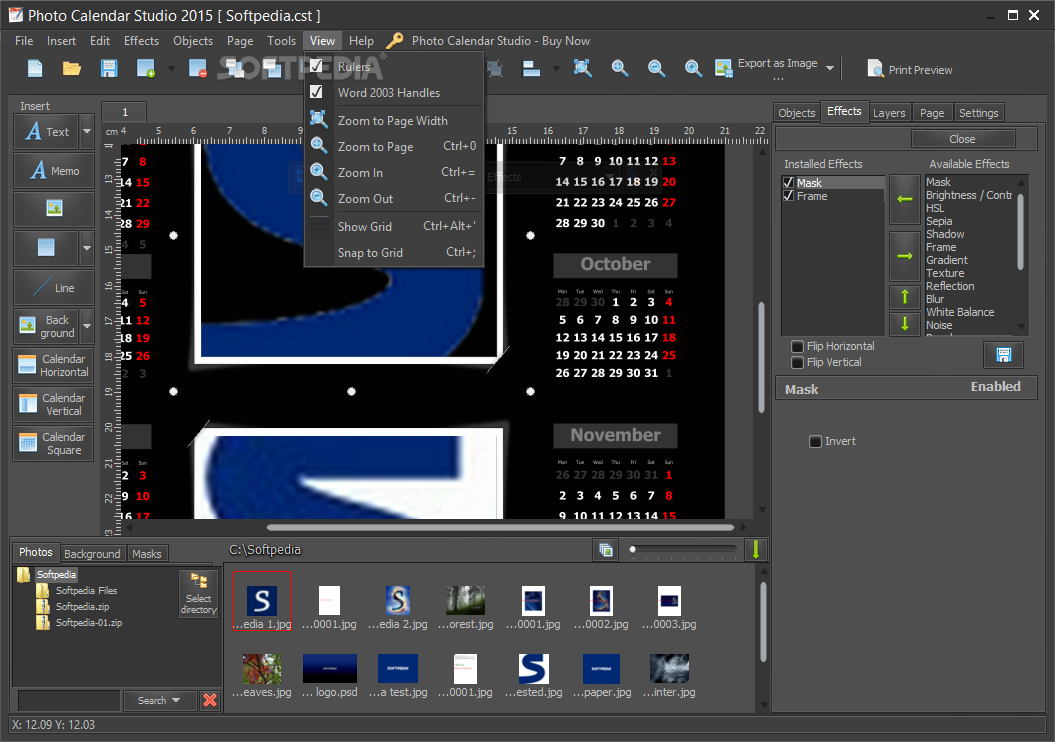The height and width of the screenshot is (742, 1055).
Task: Insert a Calendar Square
Action: coord(54,443)
